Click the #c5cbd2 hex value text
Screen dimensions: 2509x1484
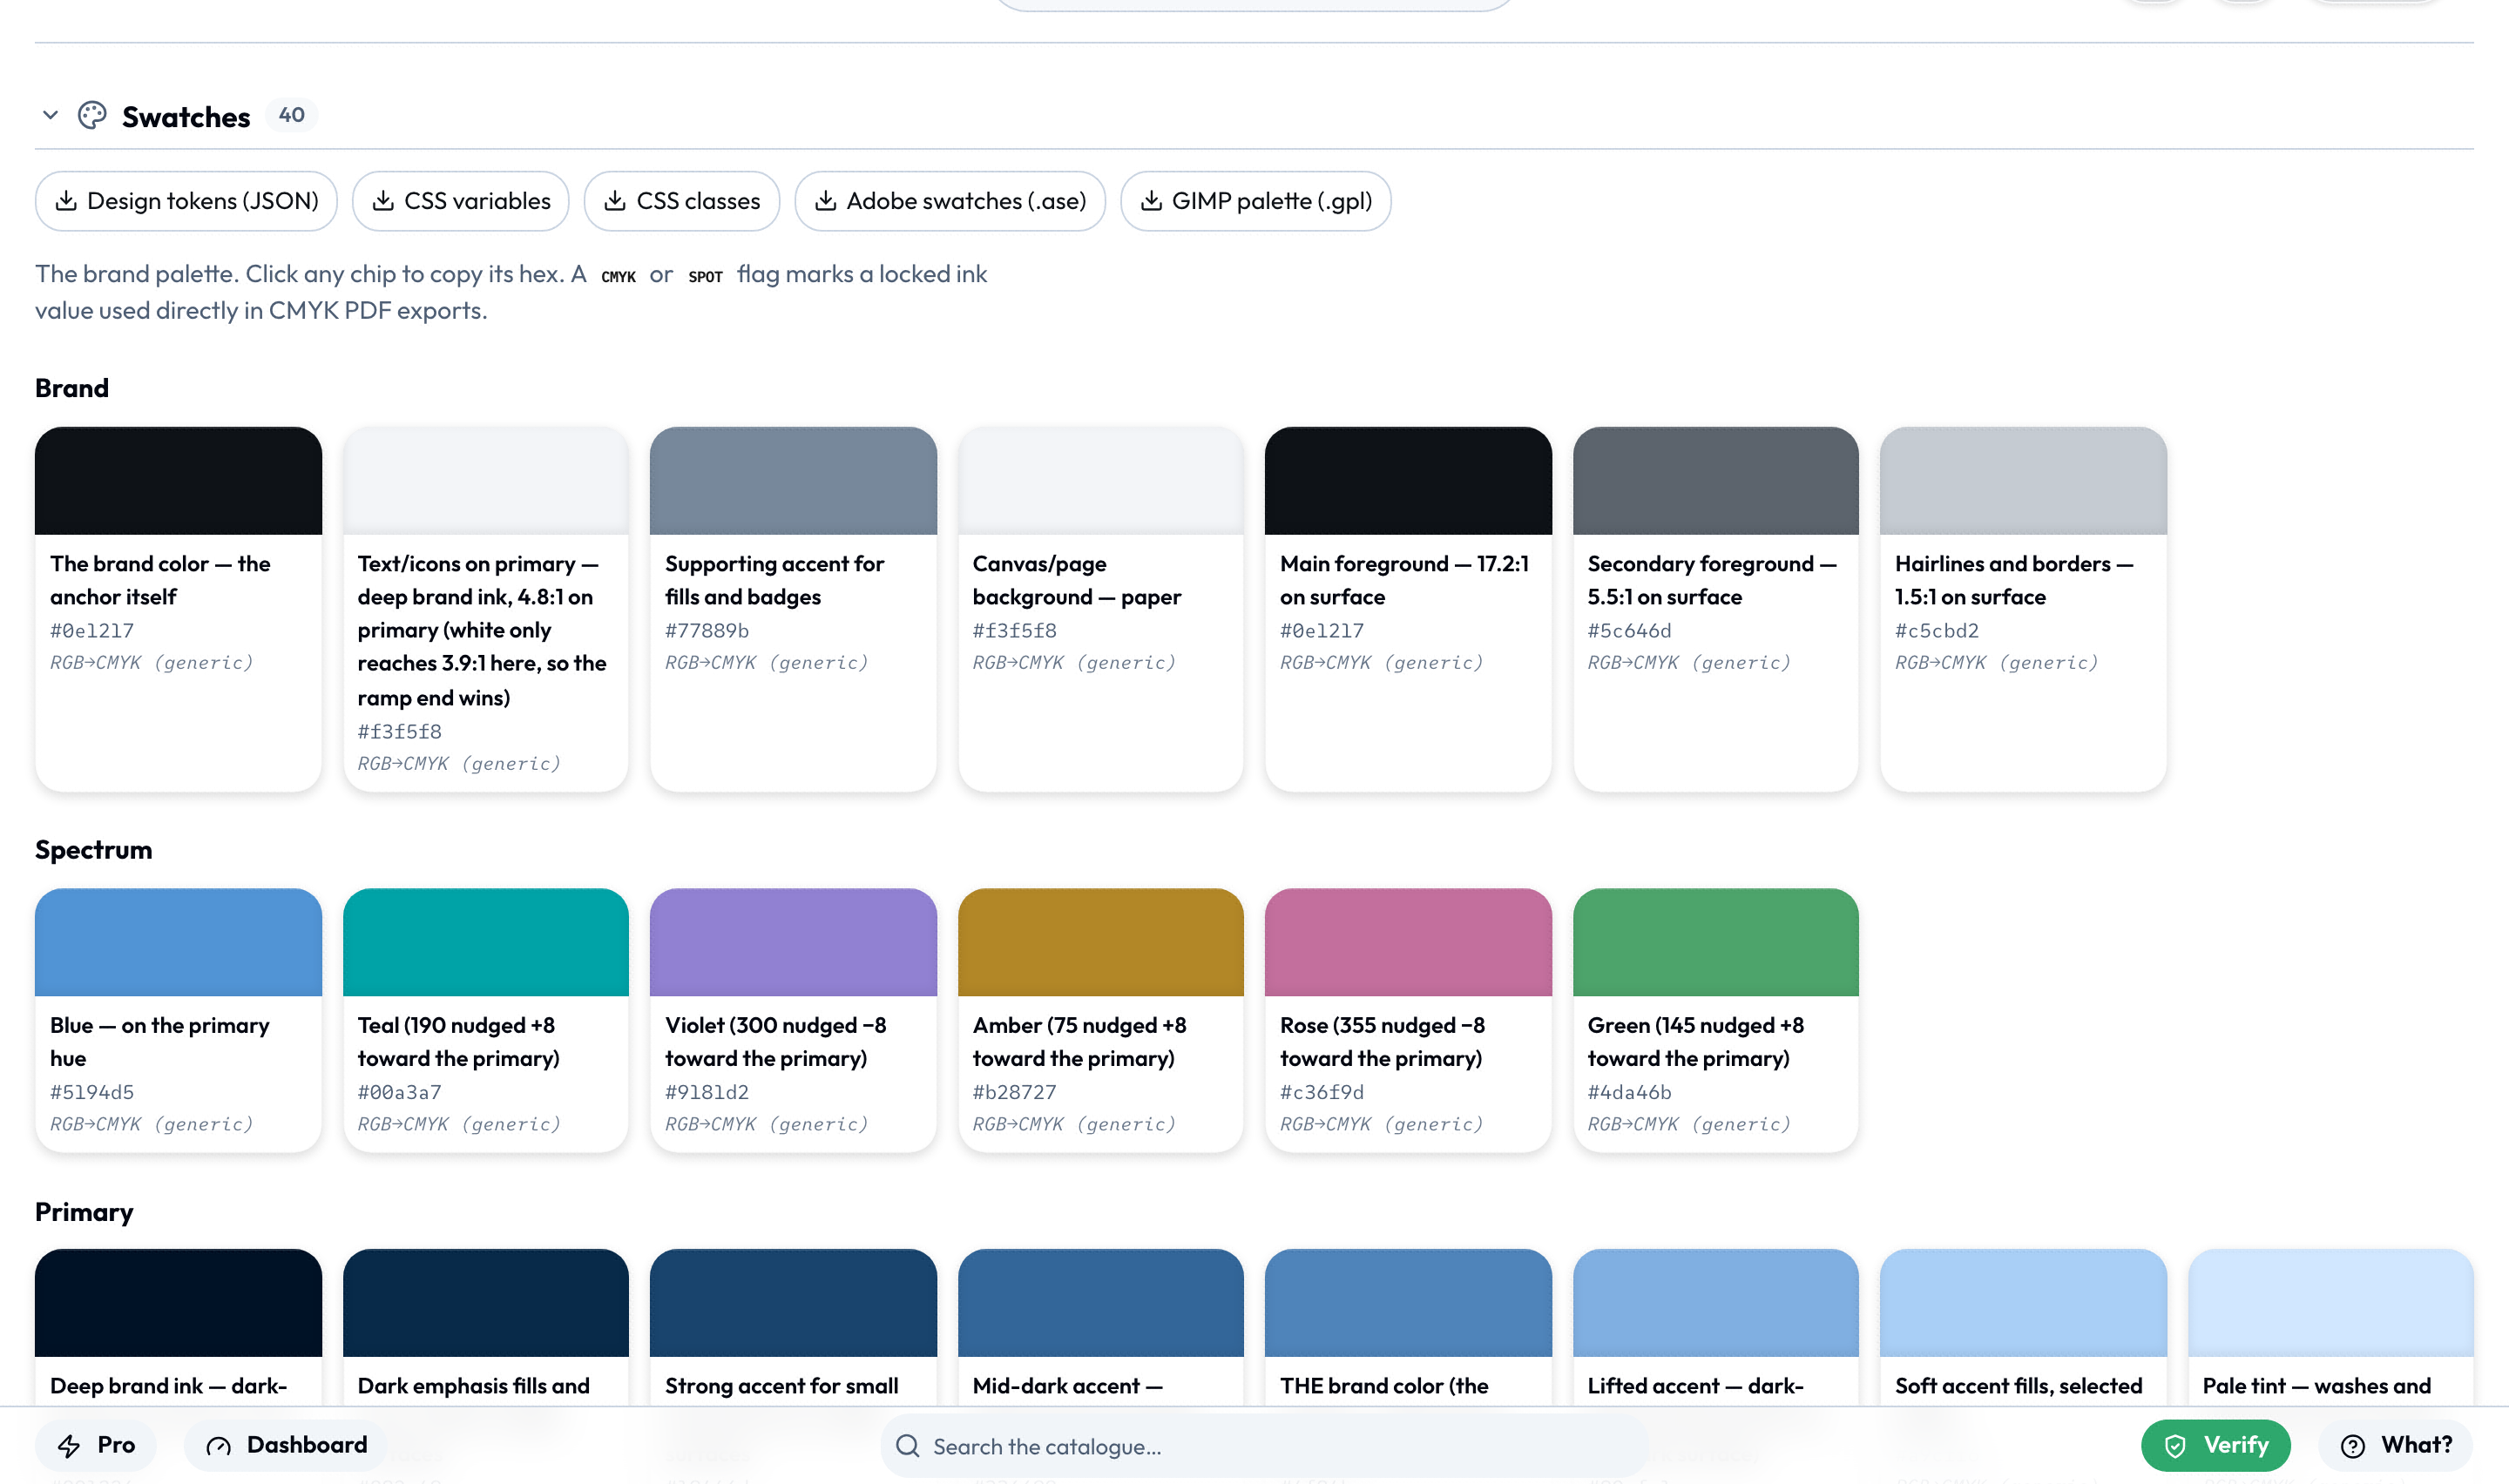pos(1937,631)
